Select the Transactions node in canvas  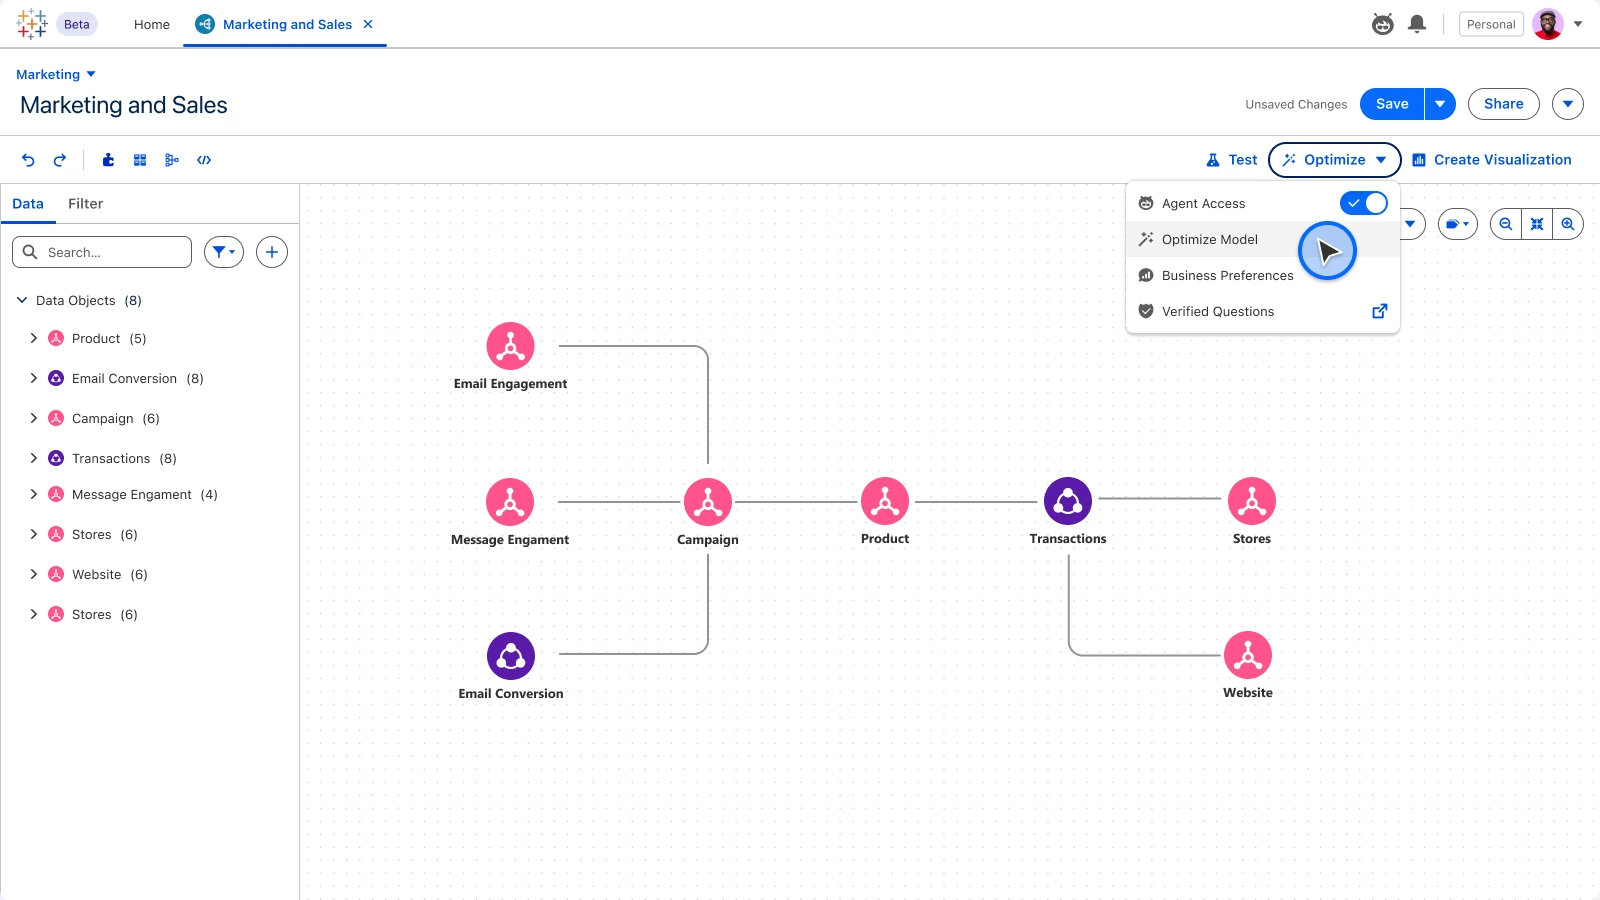(1068, 501)
